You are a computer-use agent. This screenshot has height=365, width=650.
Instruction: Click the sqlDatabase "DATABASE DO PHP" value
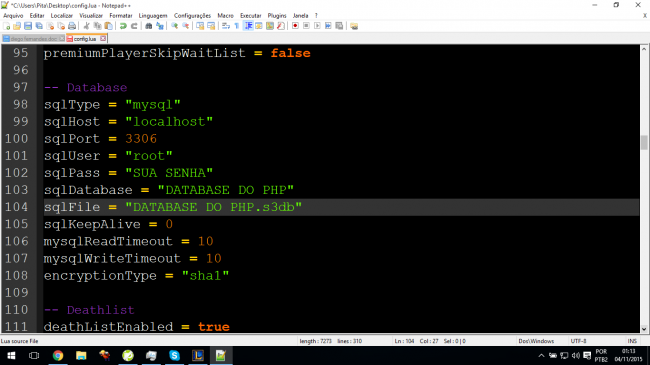click(x=226, y=190)
